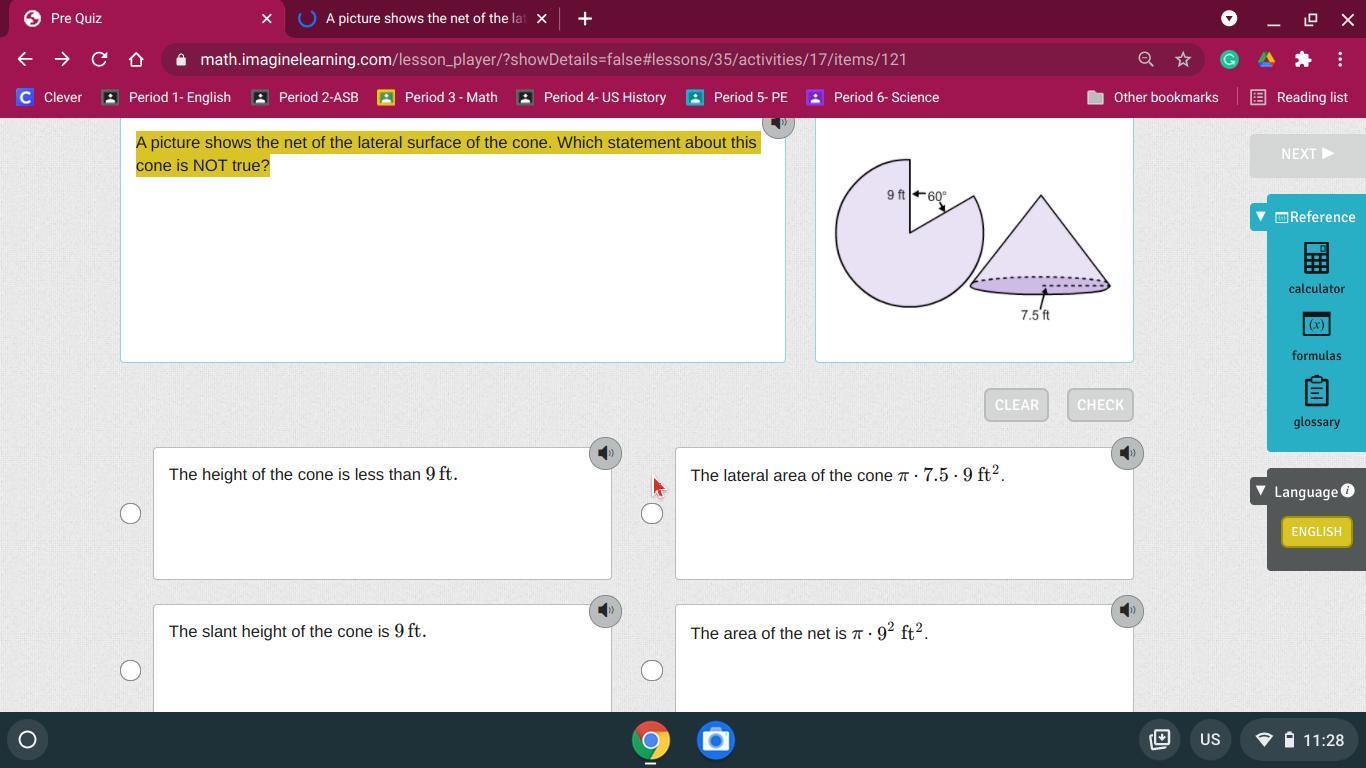Click the highlighted question text
Screen dimensions: 1366x768
[x=446, y=154]
